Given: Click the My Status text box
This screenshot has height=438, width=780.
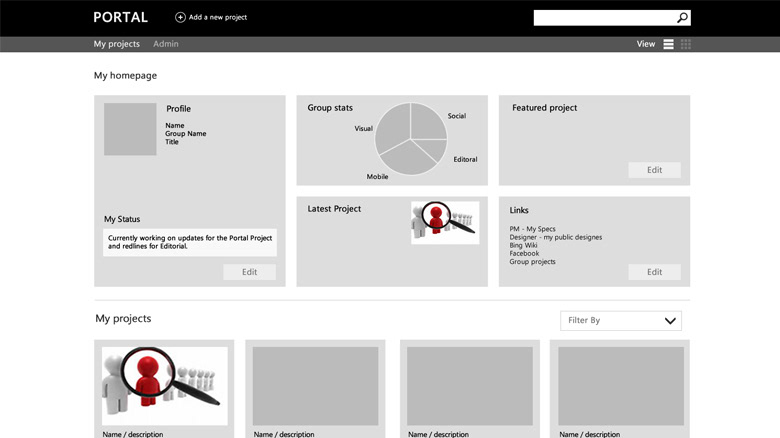Looking at the screenshot, I should 190,242.
